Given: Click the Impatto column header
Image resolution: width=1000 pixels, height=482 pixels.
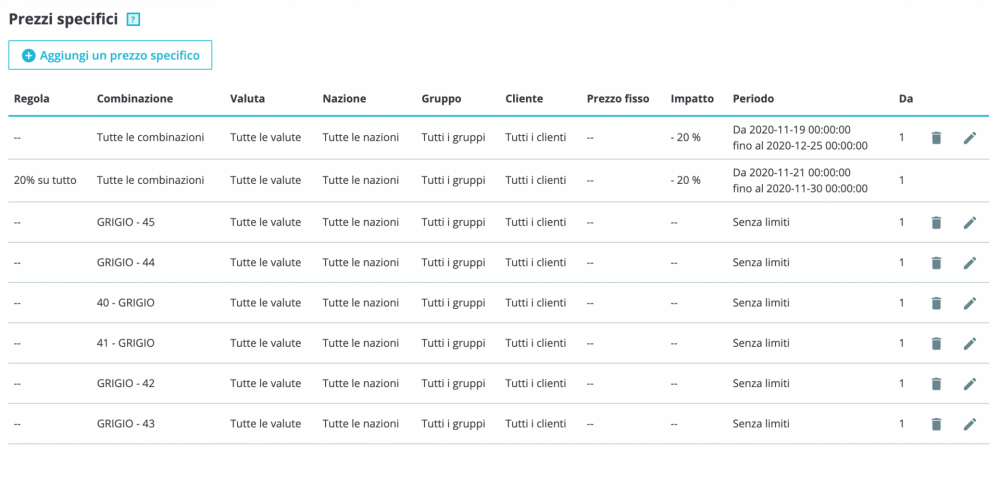Looking at the screenshot, I should point(692,99).
